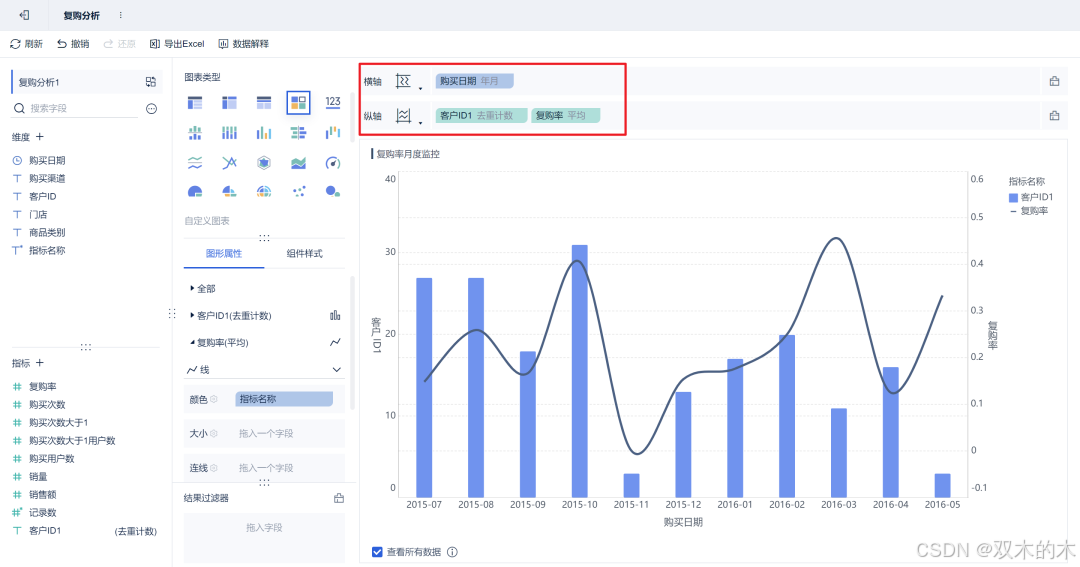Screen dimensions: 1080x567
Task: Click the gear icon beside 大小
Action: 214,433
